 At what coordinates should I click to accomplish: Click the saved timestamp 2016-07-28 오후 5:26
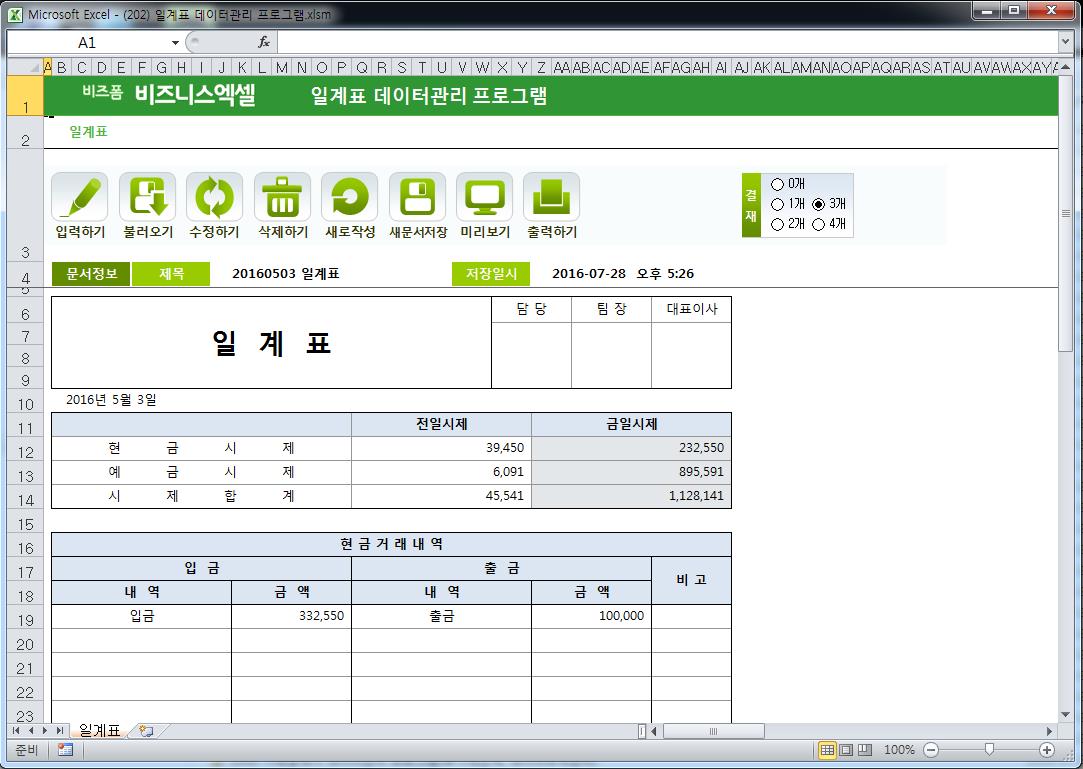623,274
